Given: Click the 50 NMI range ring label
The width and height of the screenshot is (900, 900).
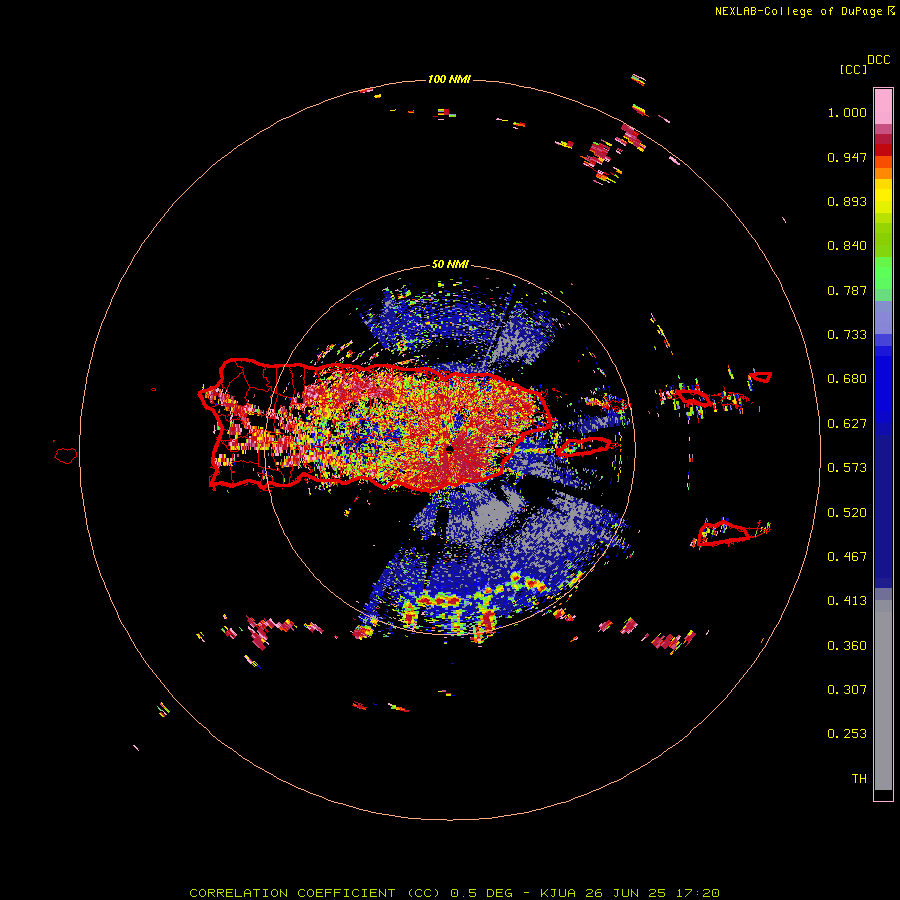Looking at the screenshot, I should [450, 265].
